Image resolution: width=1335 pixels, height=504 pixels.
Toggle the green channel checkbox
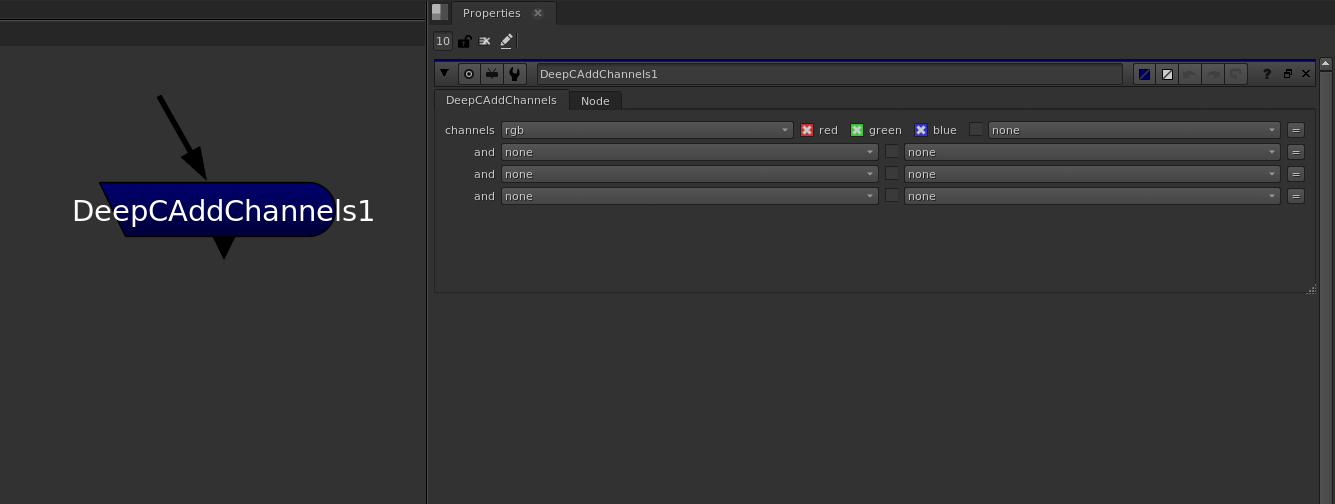(856, 130)
